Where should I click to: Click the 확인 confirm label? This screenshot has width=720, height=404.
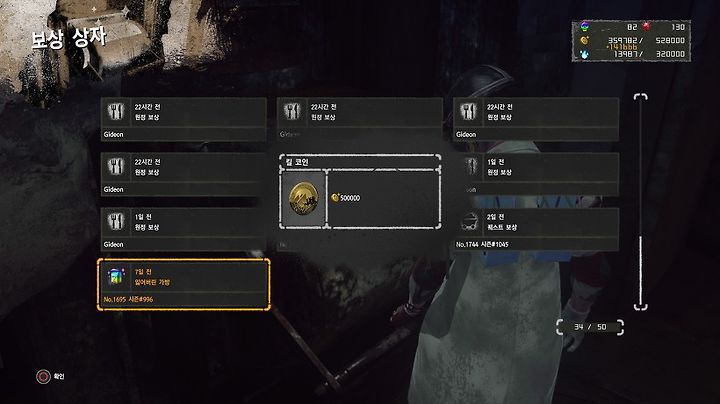(59, 376)
